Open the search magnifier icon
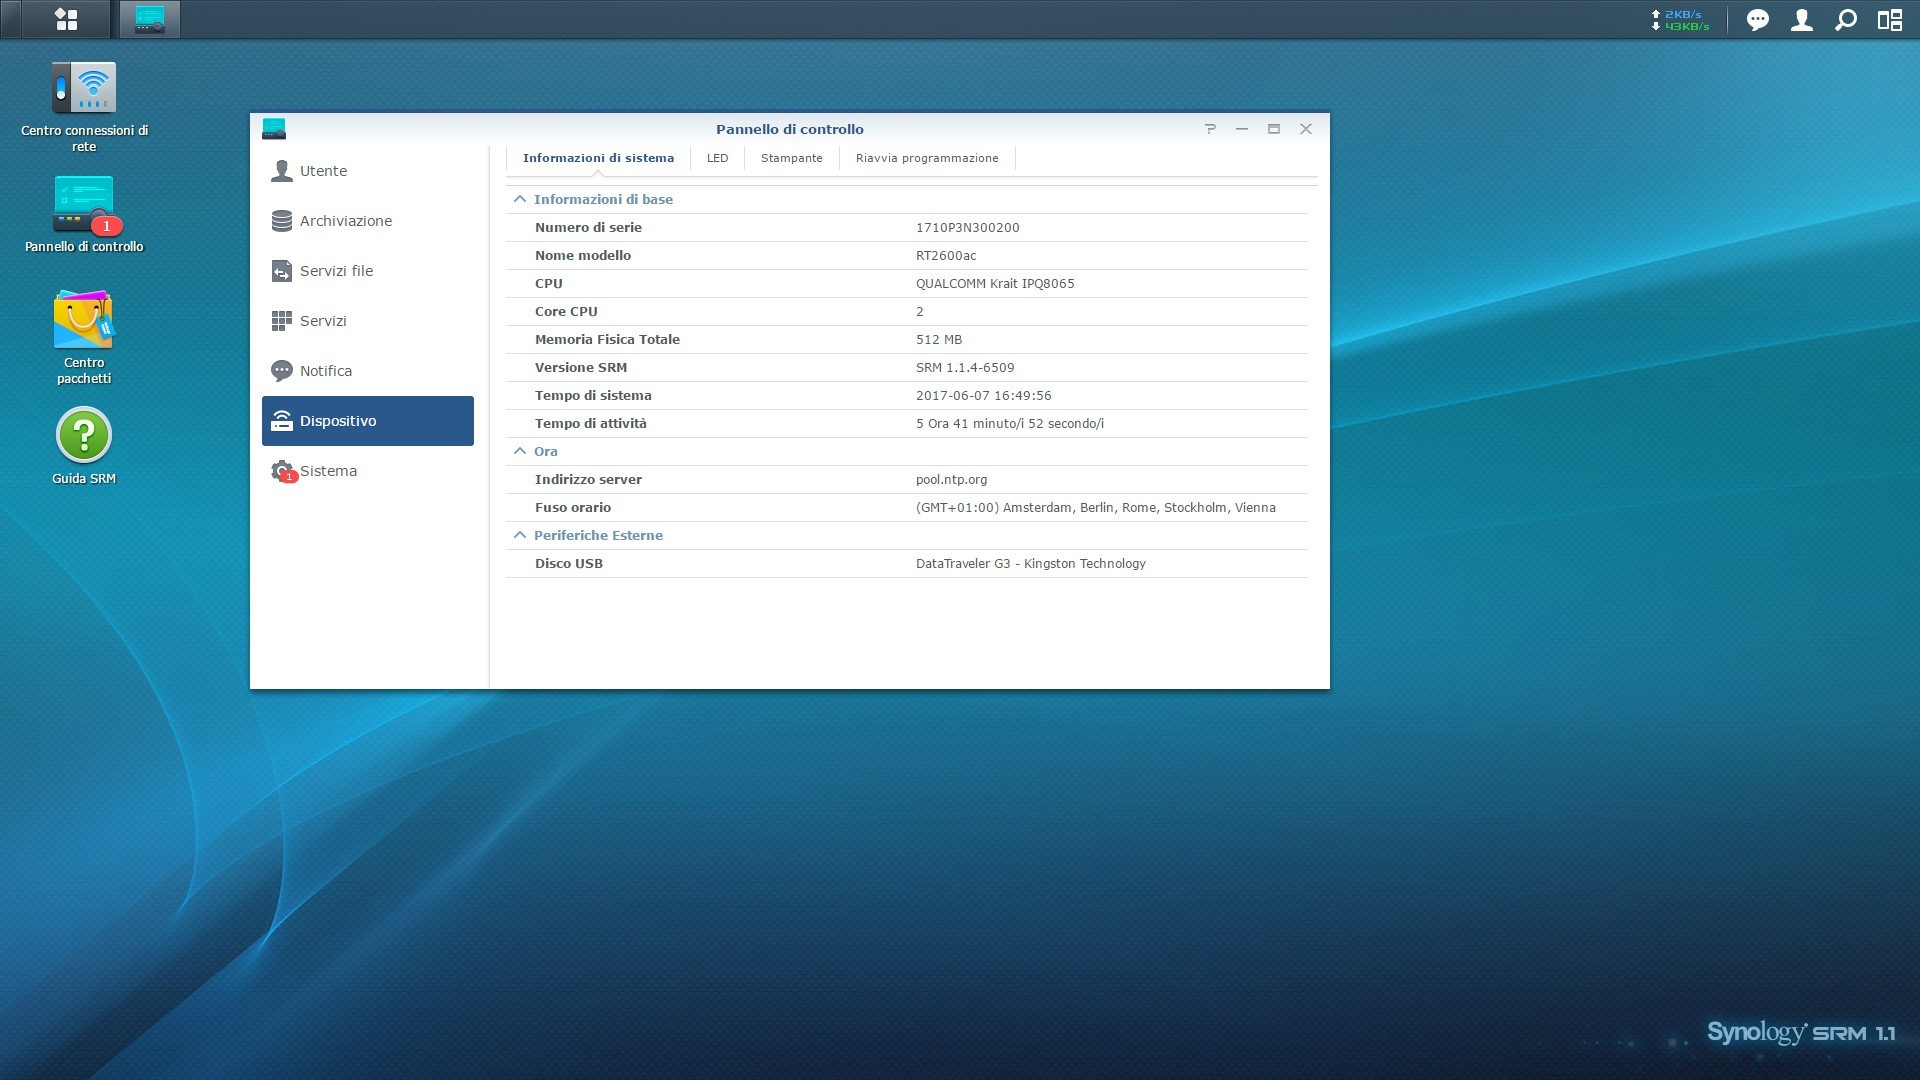Screen dimensions: 1920x1080 [1845, 20]
